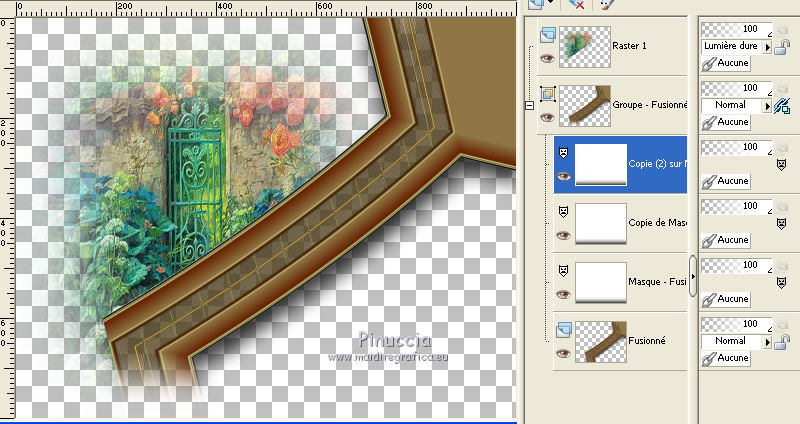Adjust the opacity slider of Fusionné layer

737,325
